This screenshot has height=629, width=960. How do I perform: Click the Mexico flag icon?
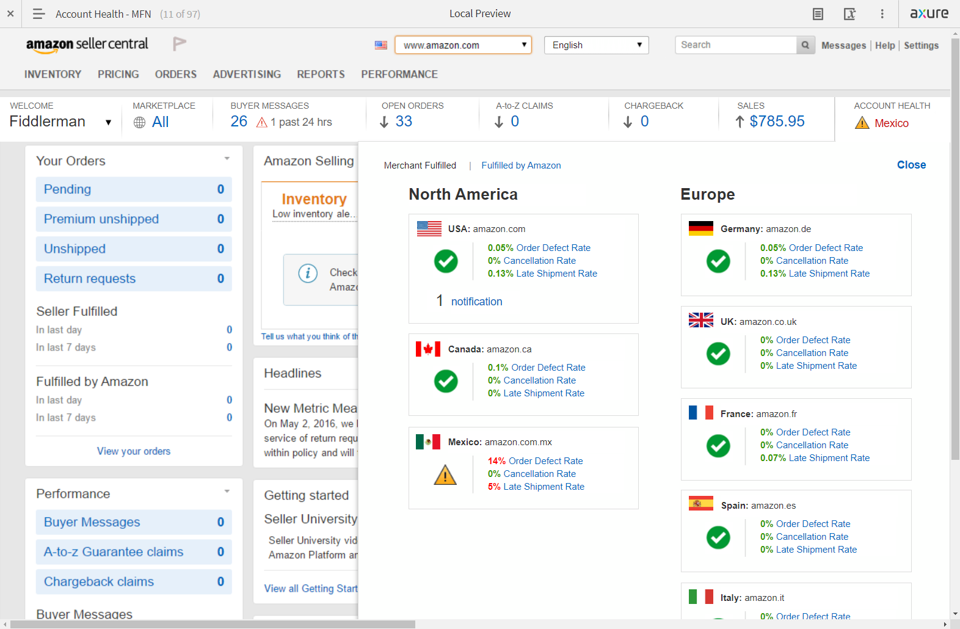tap(428, 442)
